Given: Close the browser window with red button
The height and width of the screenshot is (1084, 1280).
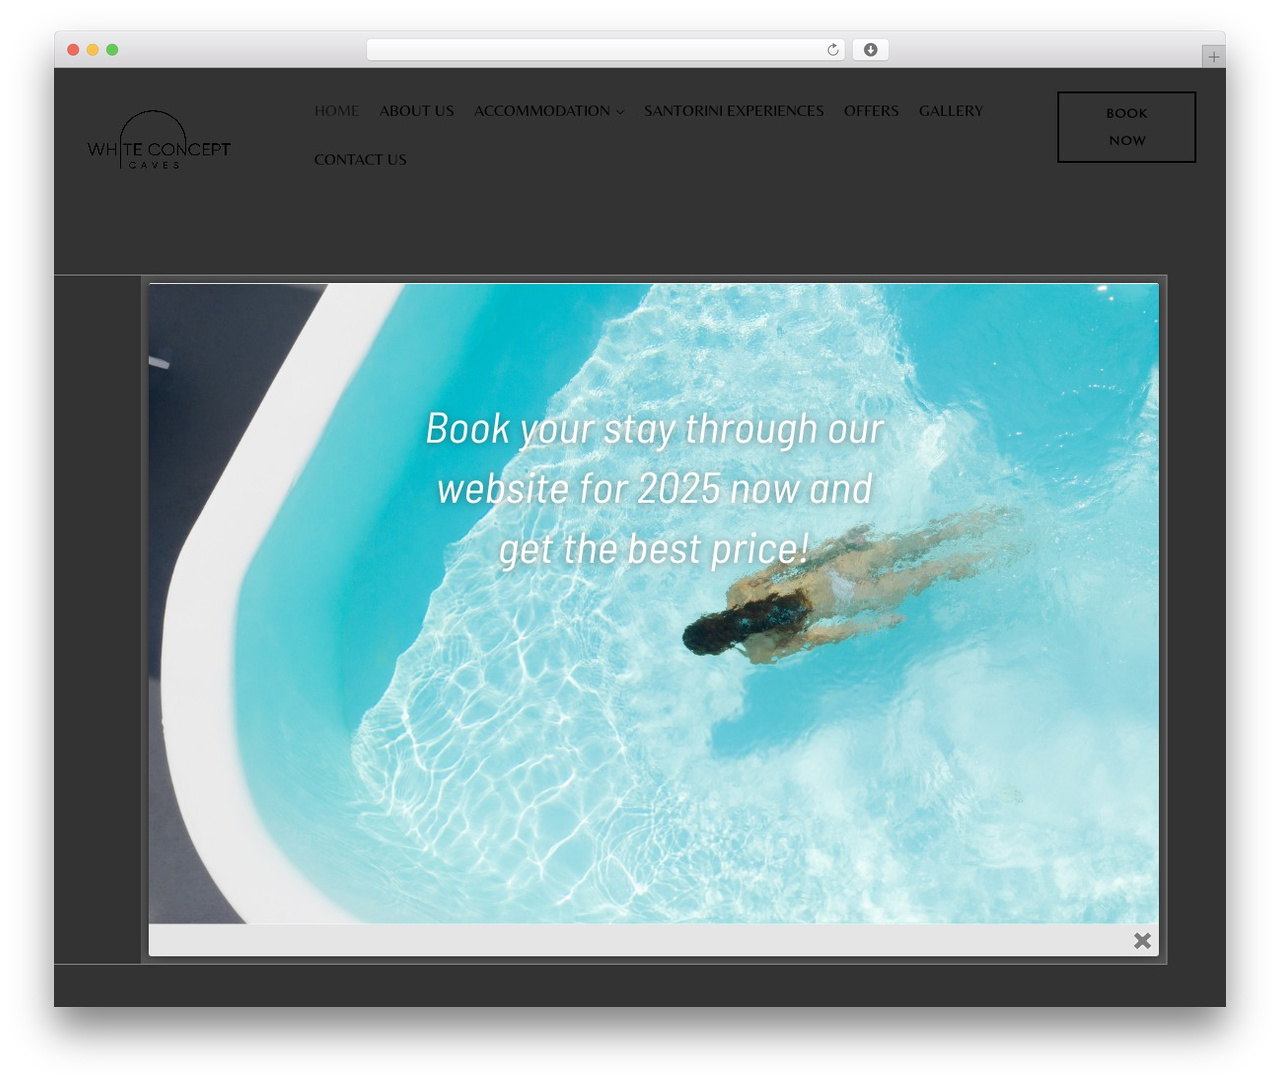Looking at the screenshot, I should point(73,50).
